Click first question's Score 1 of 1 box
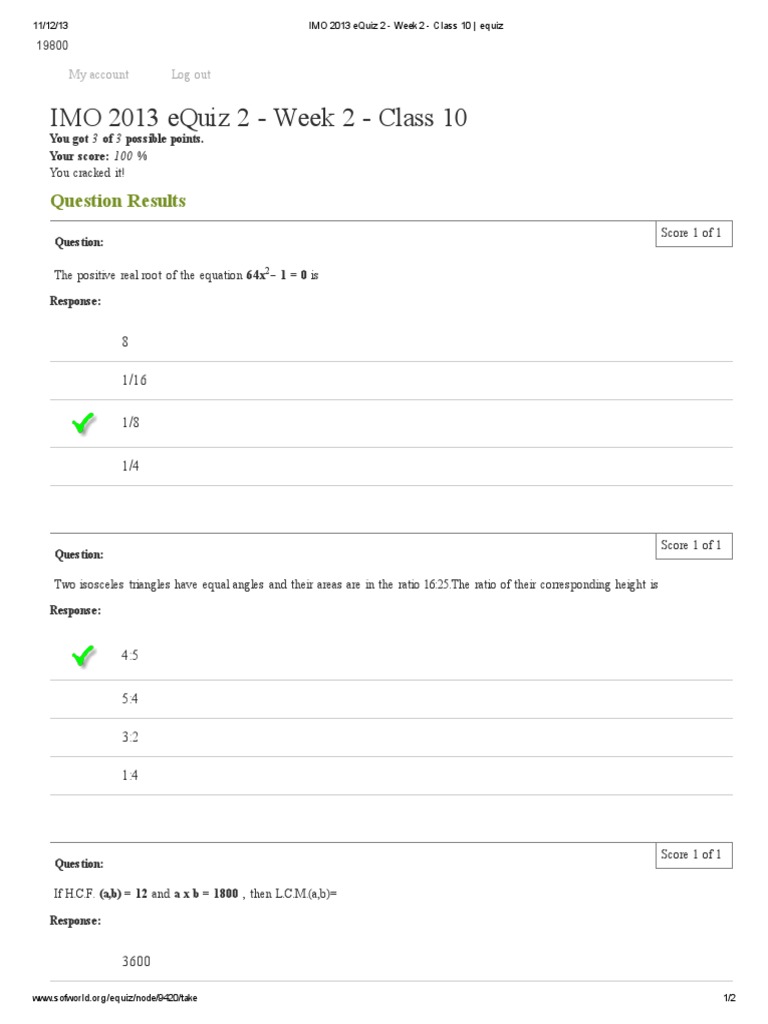768x1024 pixels. 693,234
